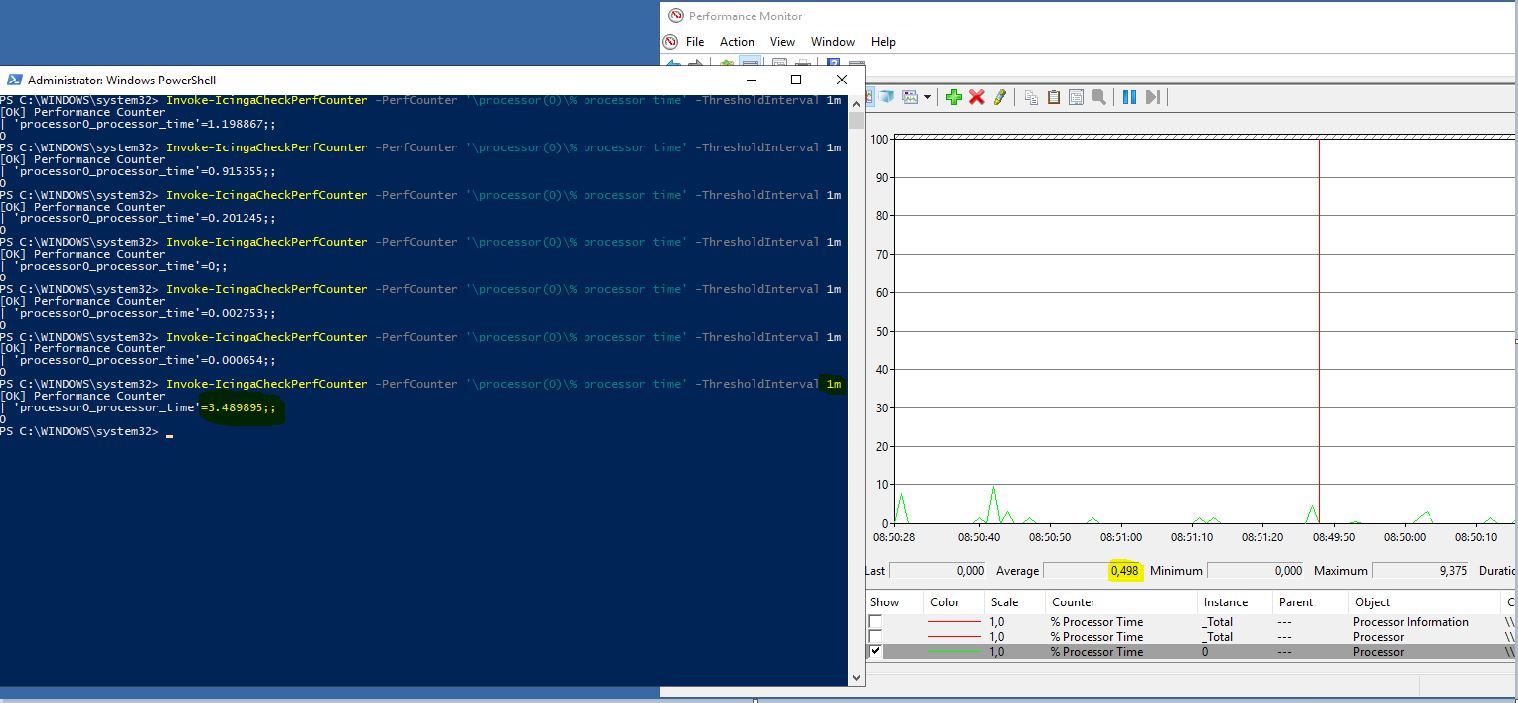
Task: Click the Change graph type icon
Action: [x=909, y=97]
